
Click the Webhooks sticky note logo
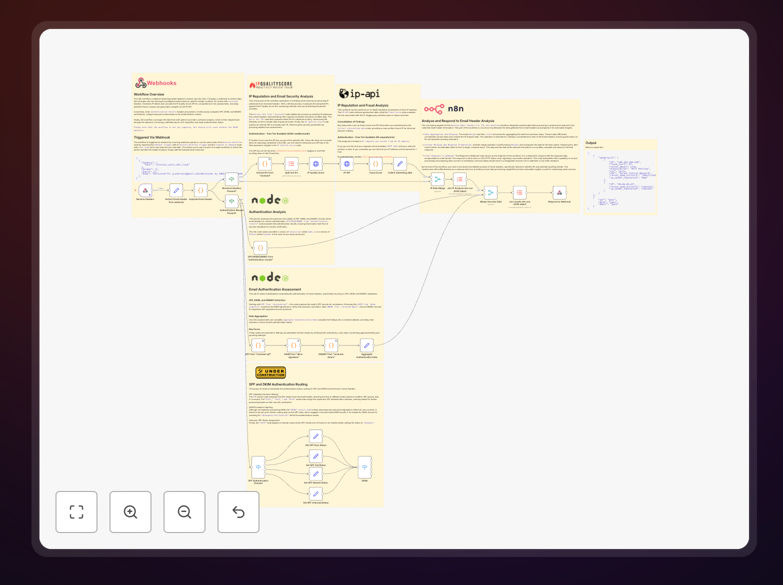pyautogui.click(x=156, y=83)
